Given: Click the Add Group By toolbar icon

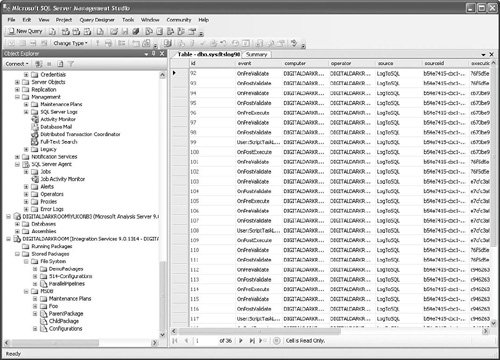Looking at the screenshot, I should click(x=122, y=43).
